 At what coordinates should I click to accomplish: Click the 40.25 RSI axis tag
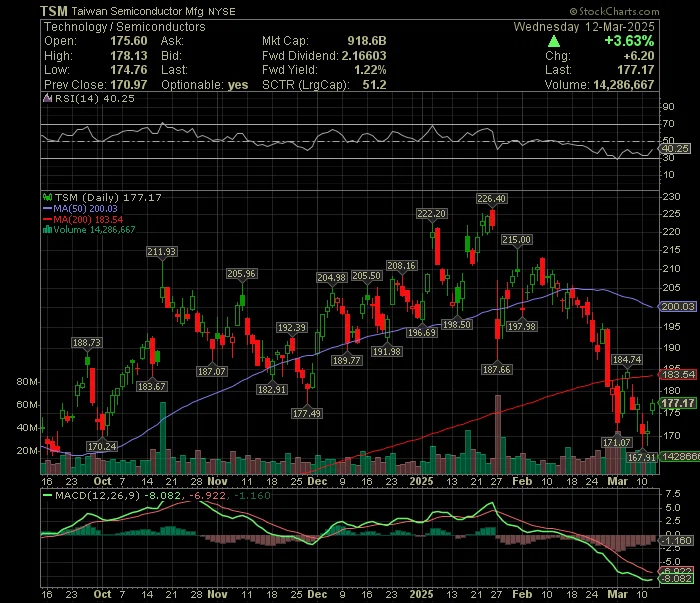[675, 149]
